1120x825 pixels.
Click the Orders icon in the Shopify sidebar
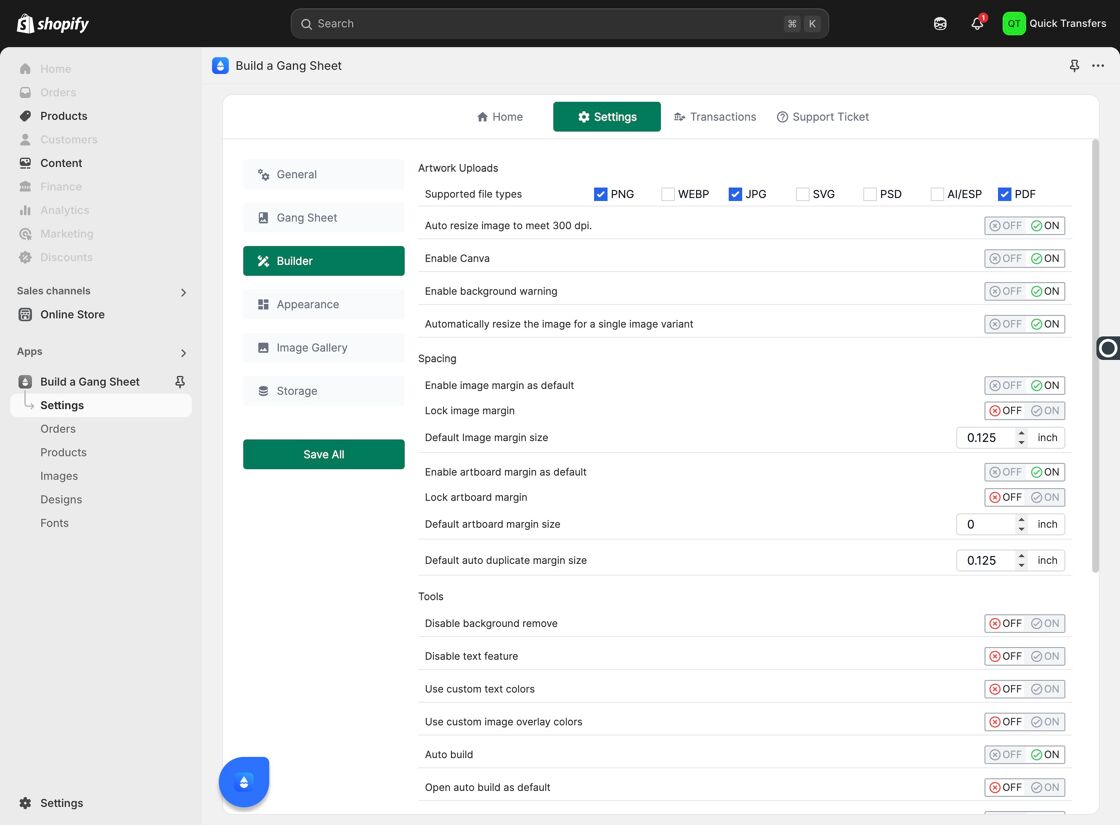pos(25,92)
